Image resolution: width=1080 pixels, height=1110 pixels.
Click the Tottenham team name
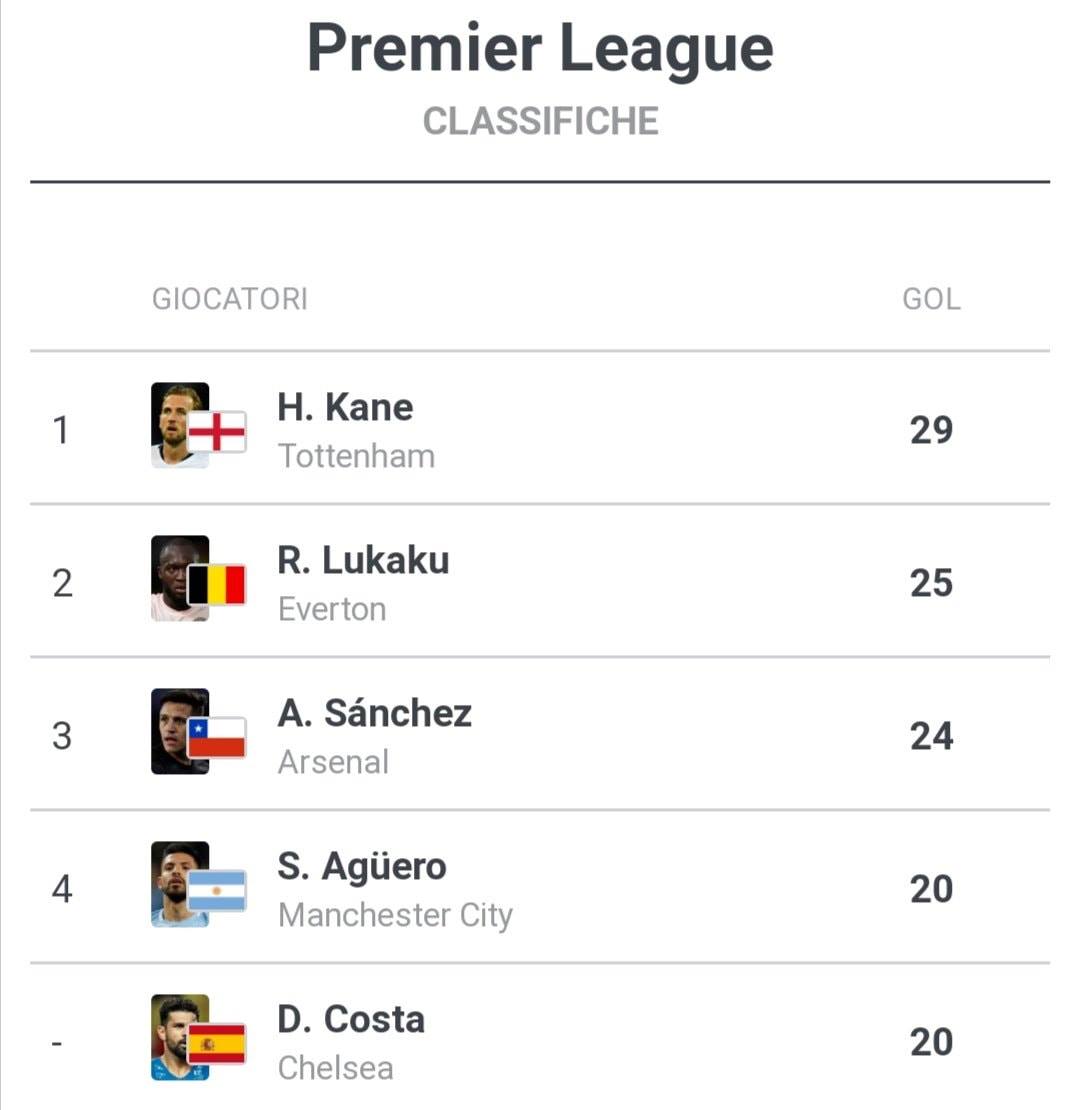tap(356, 456)
